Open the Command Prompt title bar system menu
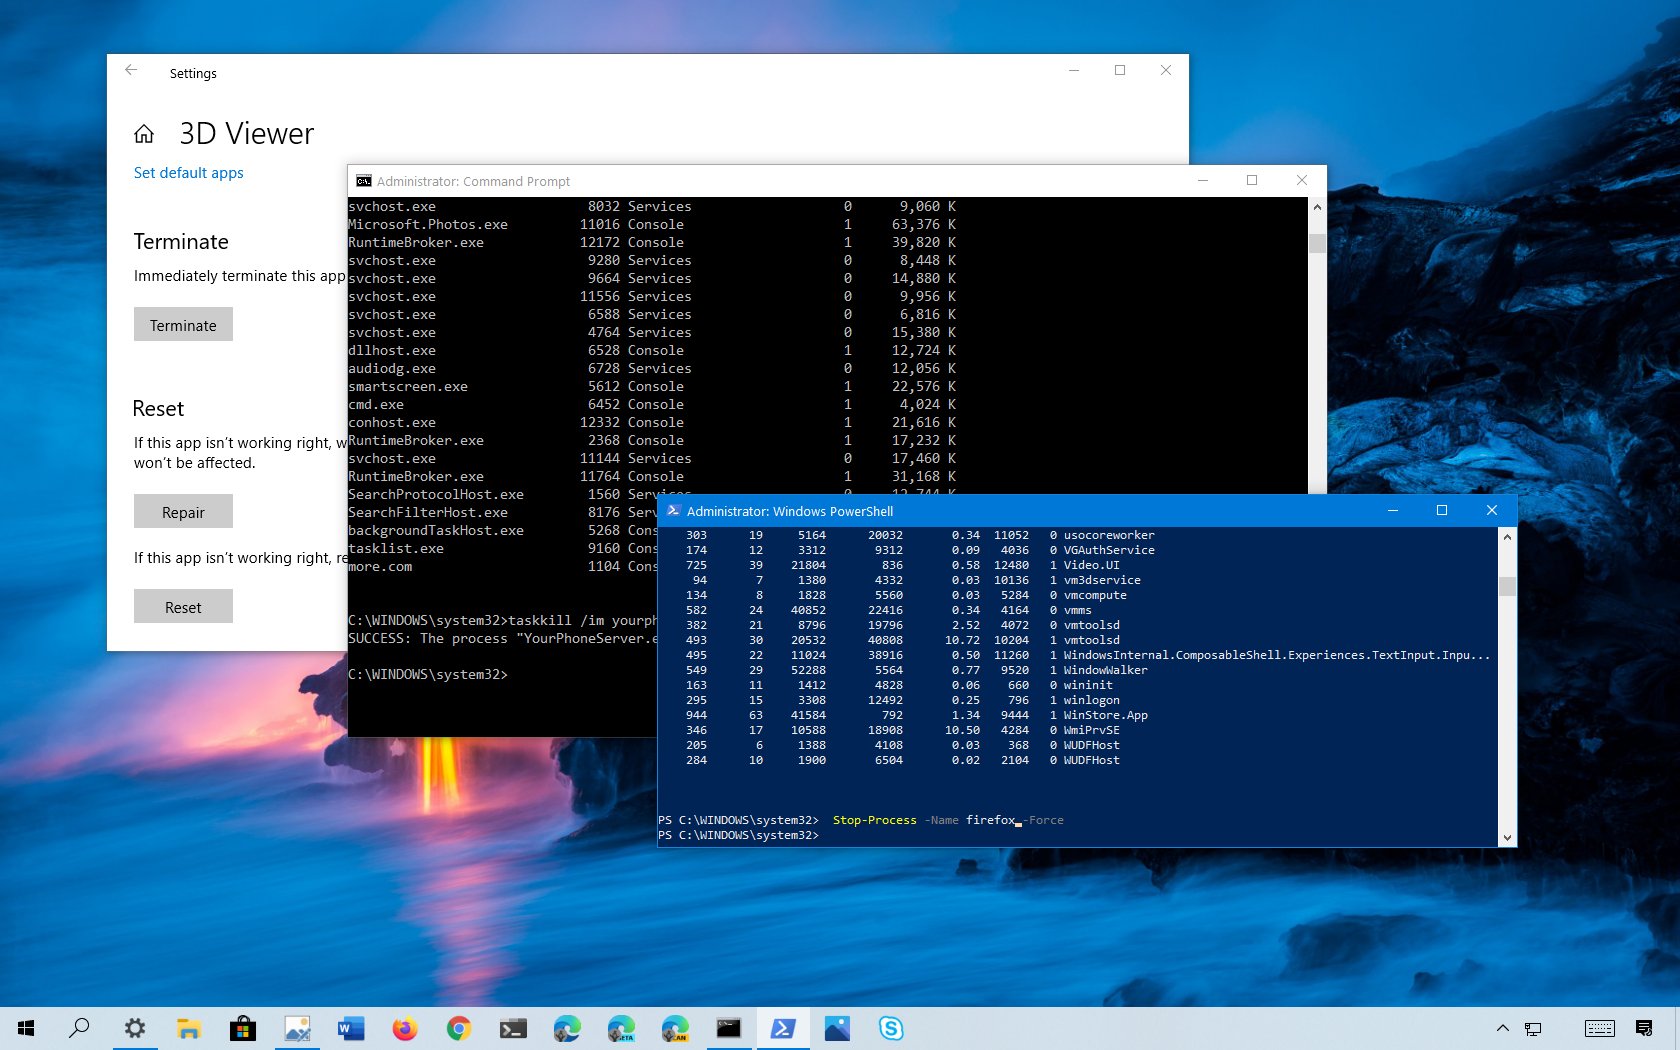1680x1050 pixels. coord(363,181)
